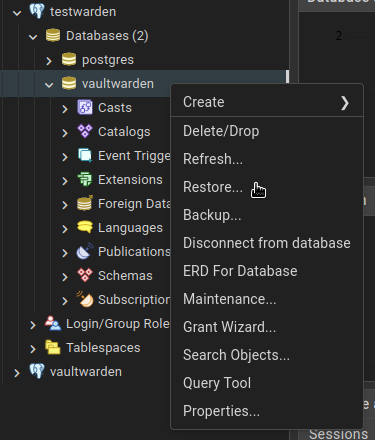Click Disconnect from database

(x=267, y=243)
